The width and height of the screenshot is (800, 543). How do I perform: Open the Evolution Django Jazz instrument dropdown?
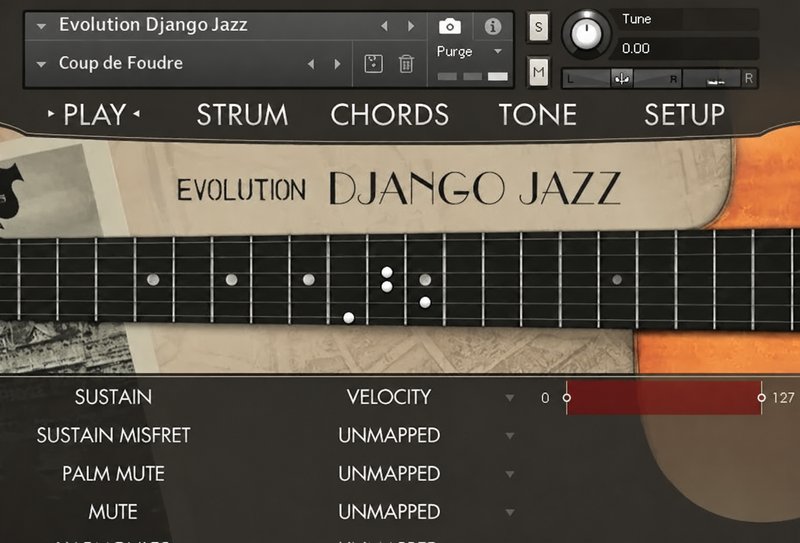click(x=41, y=26)
